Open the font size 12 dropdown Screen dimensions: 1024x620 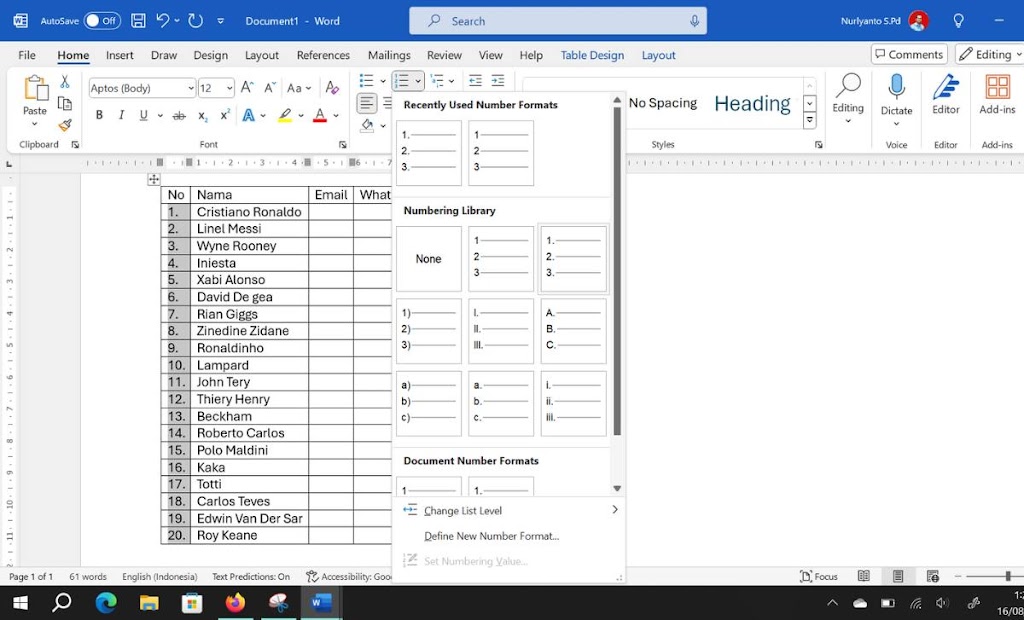[229, 88]
